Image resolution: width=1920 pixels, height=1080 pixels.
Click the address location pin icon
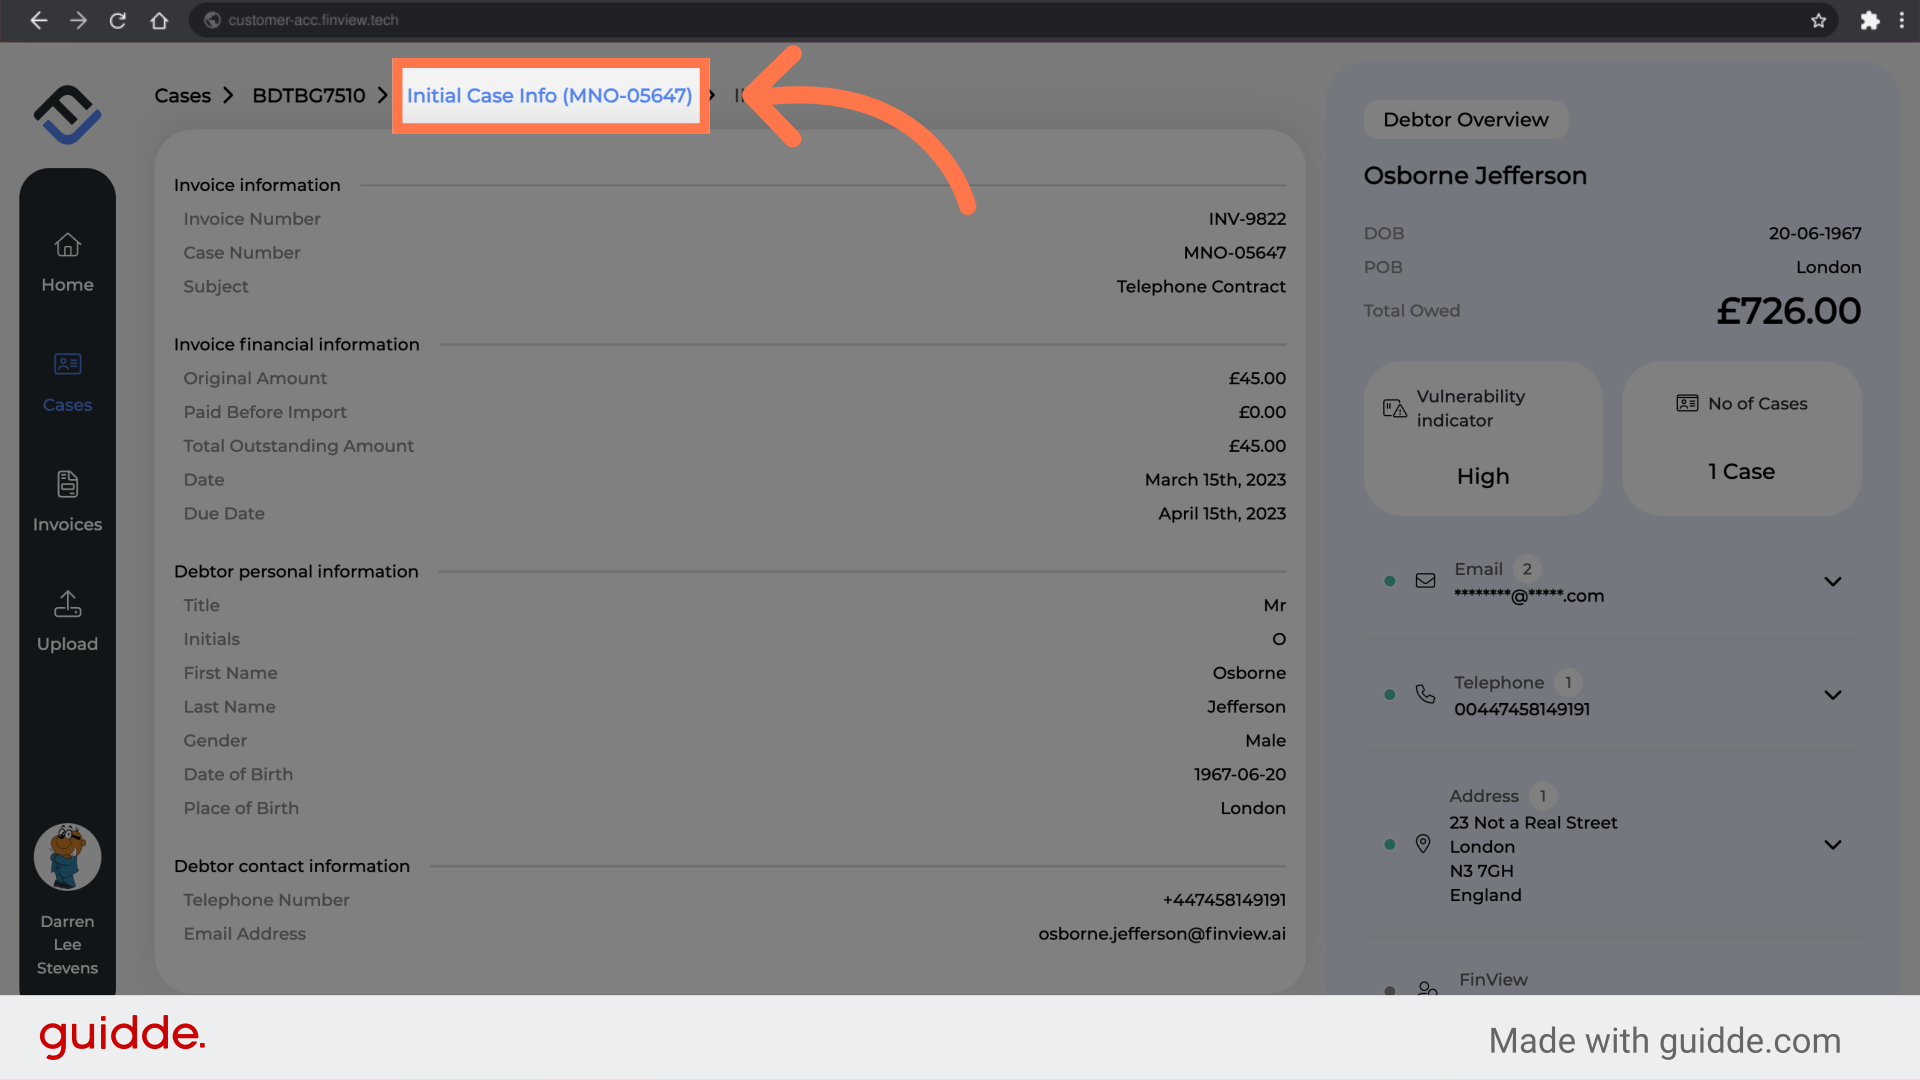tap(1423, 844)
